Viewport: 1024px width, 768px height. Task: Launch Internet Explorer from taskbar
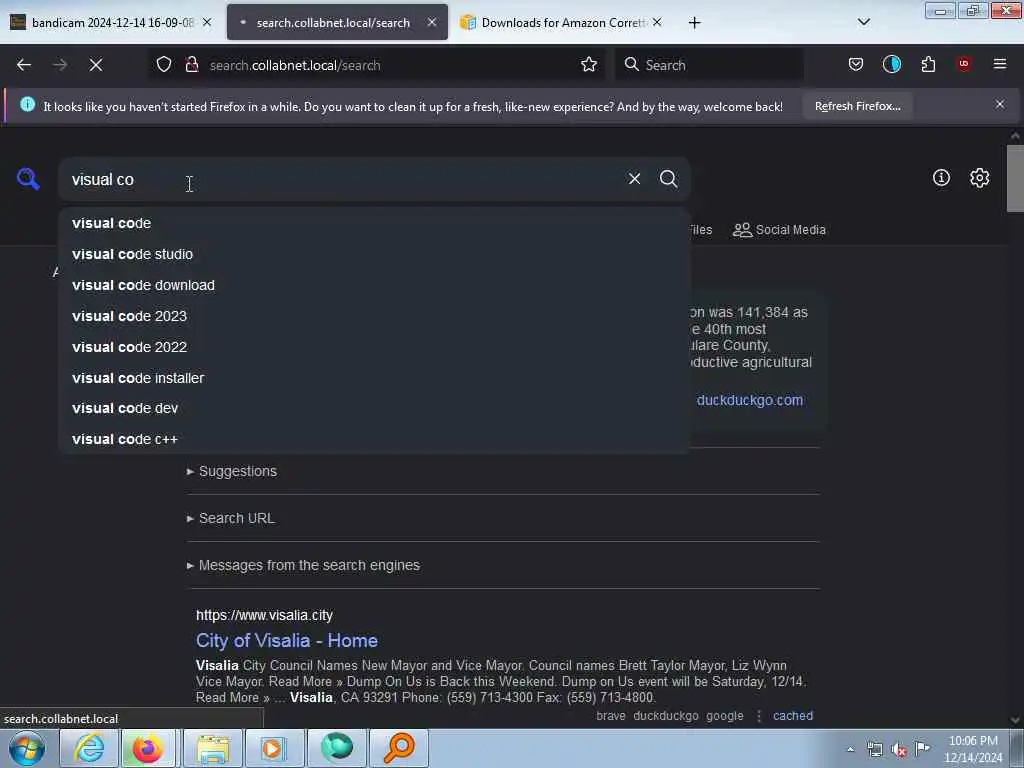point(89,748)
